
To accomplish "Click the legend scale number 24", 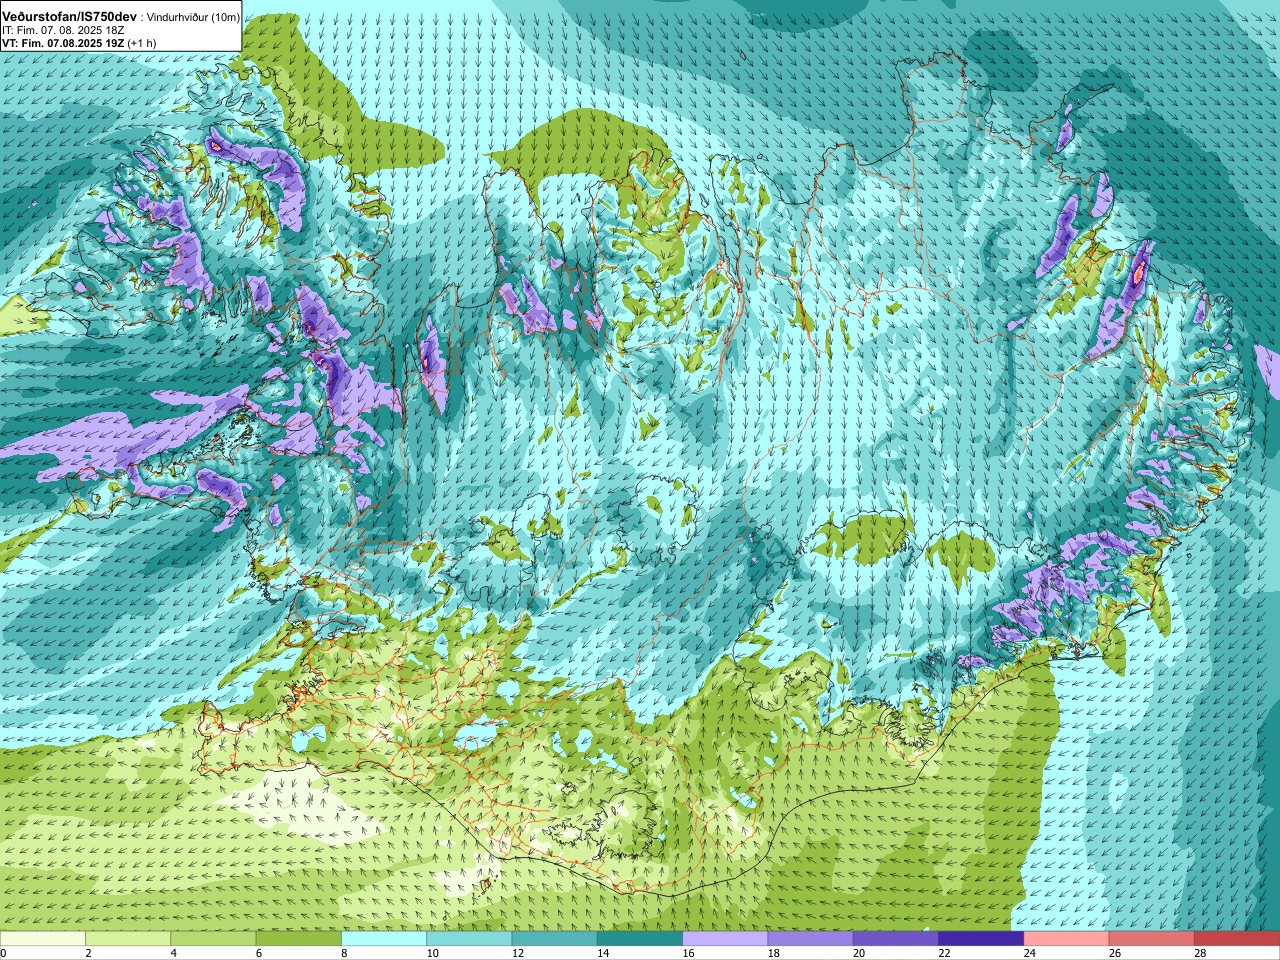I will tap(1029, 953).
